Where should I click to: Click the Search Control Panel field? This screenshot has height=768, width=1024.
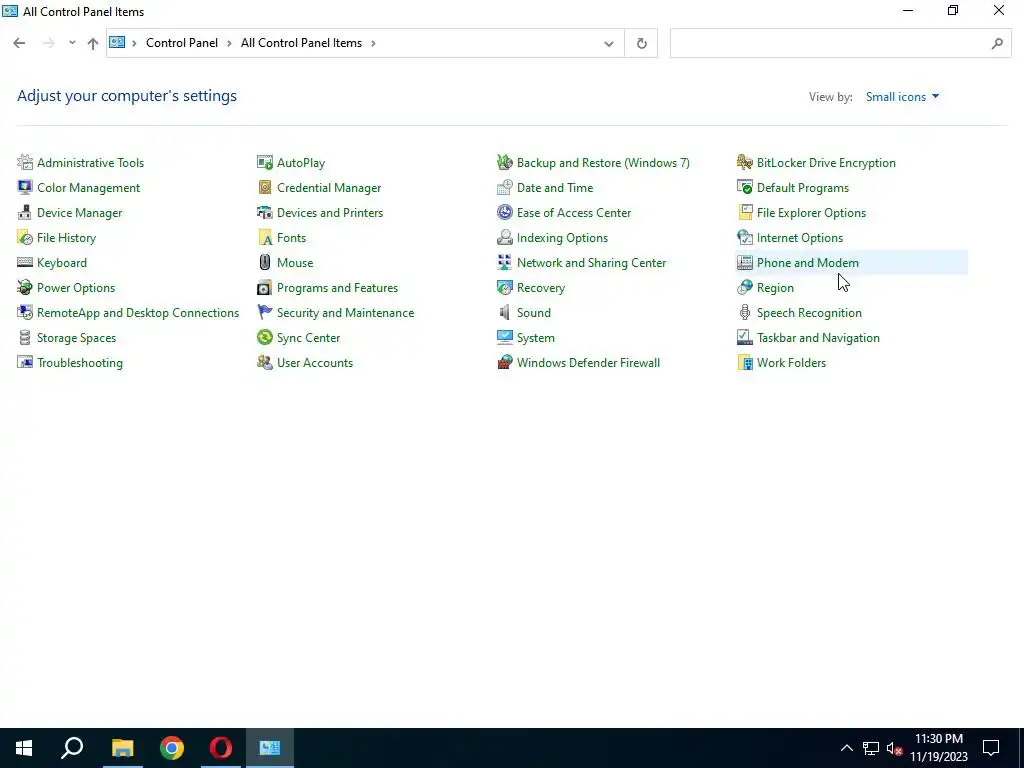click(840, 43)
